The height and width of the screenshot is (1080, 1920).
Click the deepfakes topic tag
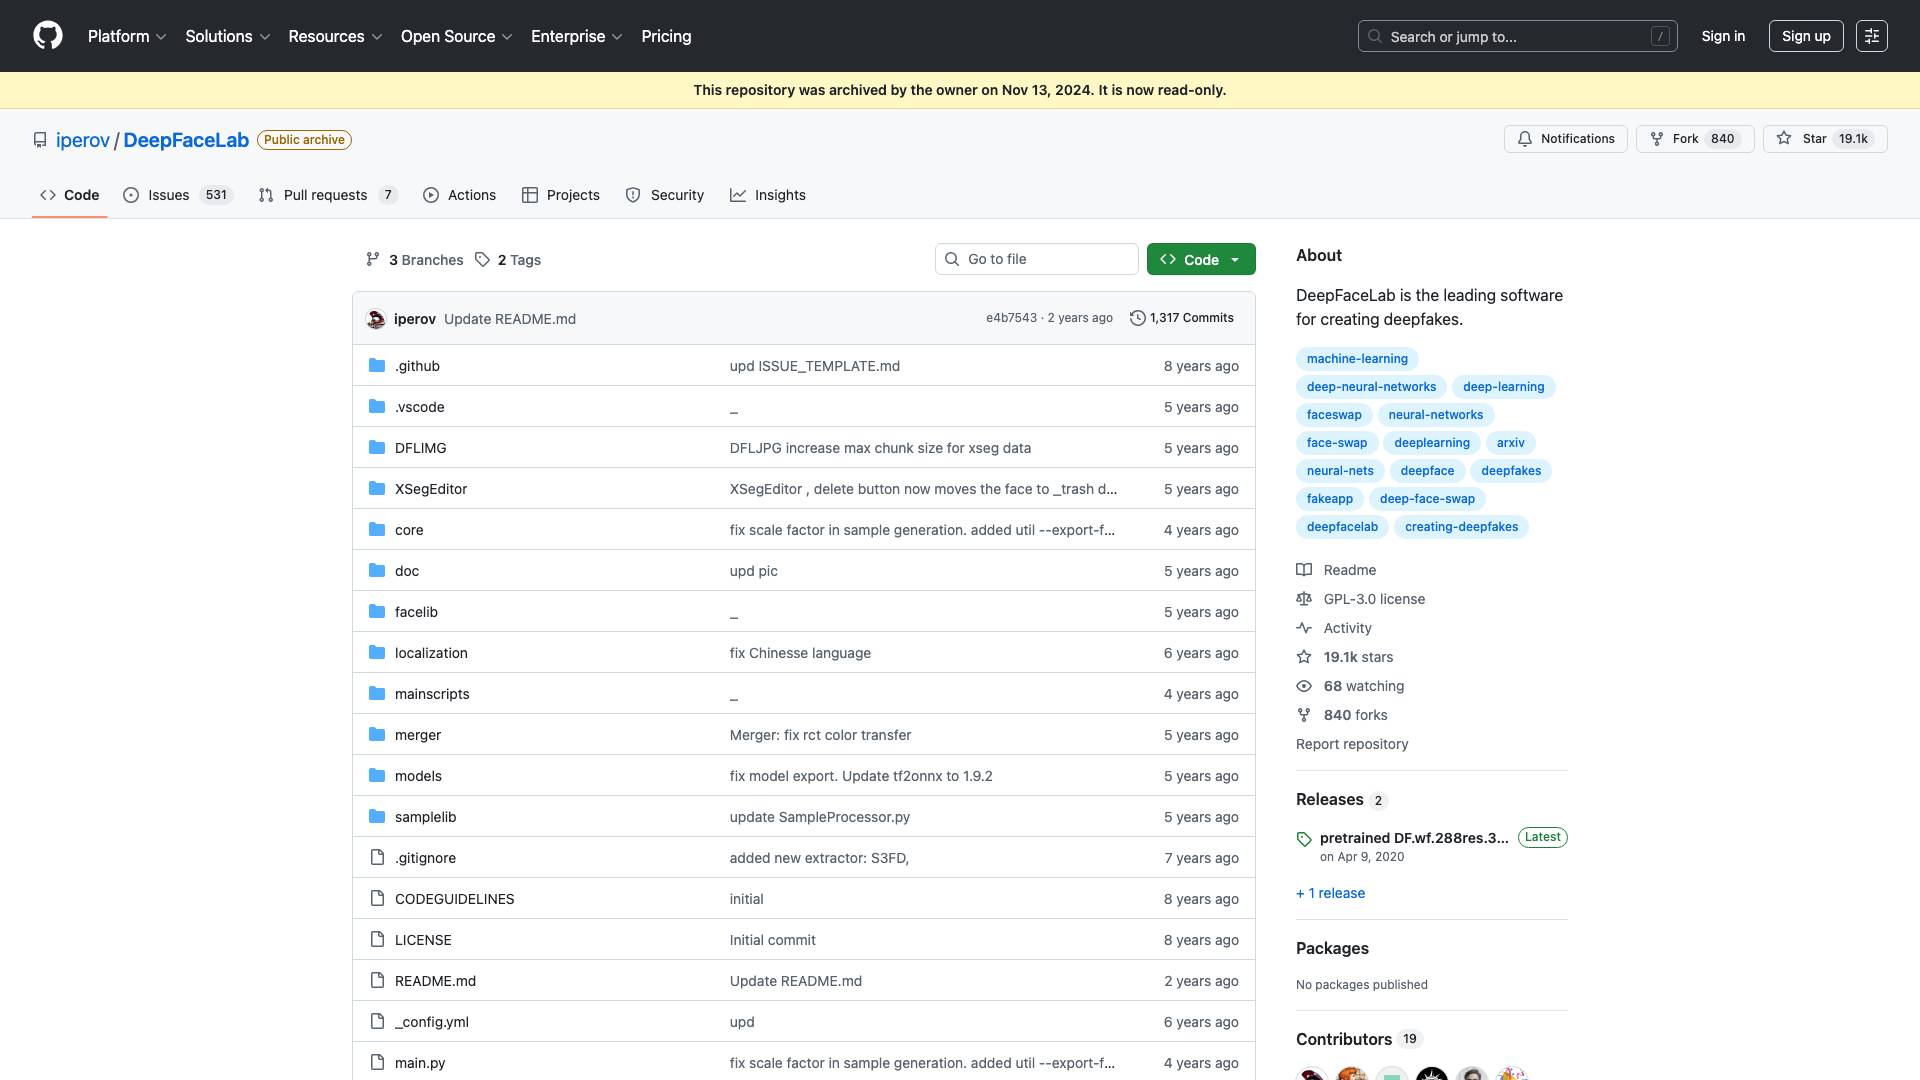1510,471
